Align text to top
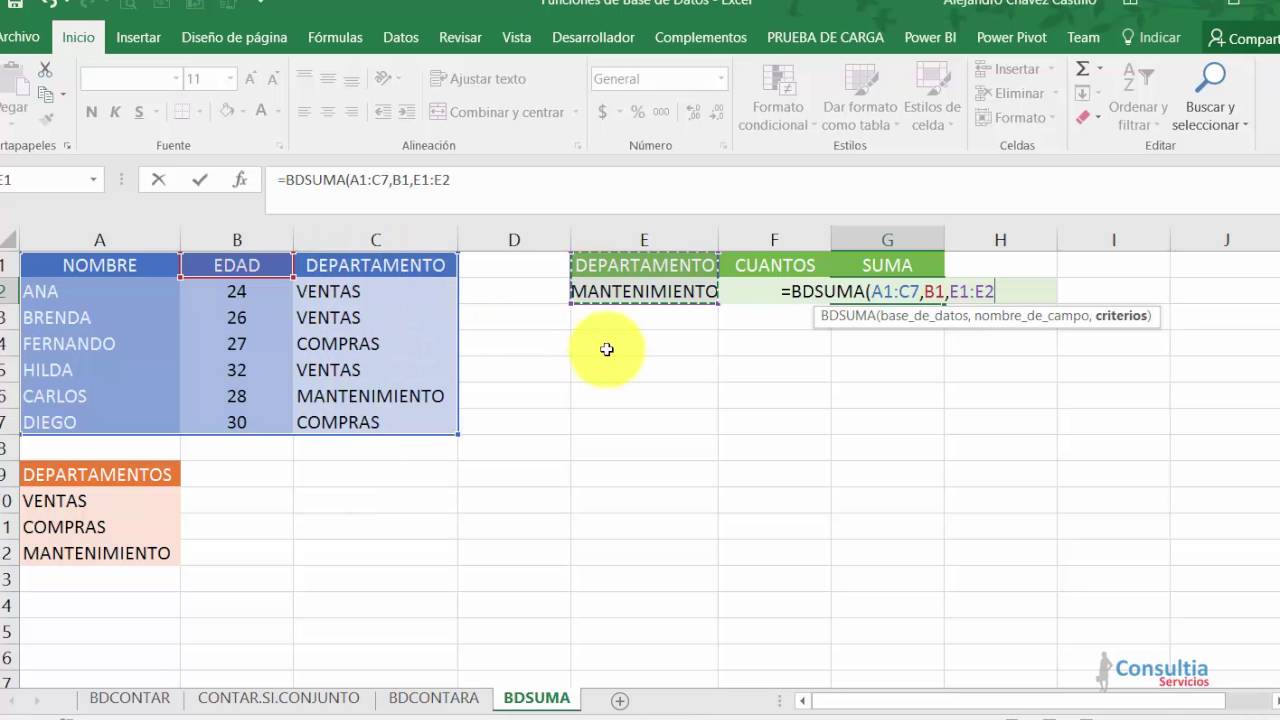Viewport: 1280px width, 720px height. click(304, 78)
